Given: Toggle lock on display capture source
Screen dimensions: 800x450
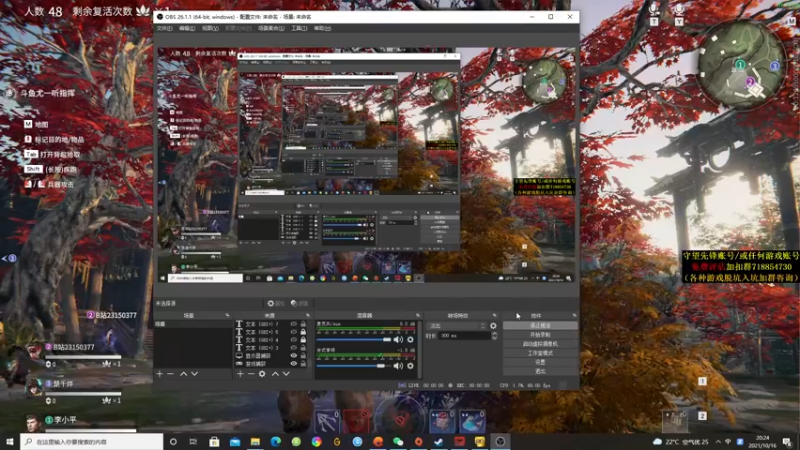Looking at the screenshot, I should [303, 356].
